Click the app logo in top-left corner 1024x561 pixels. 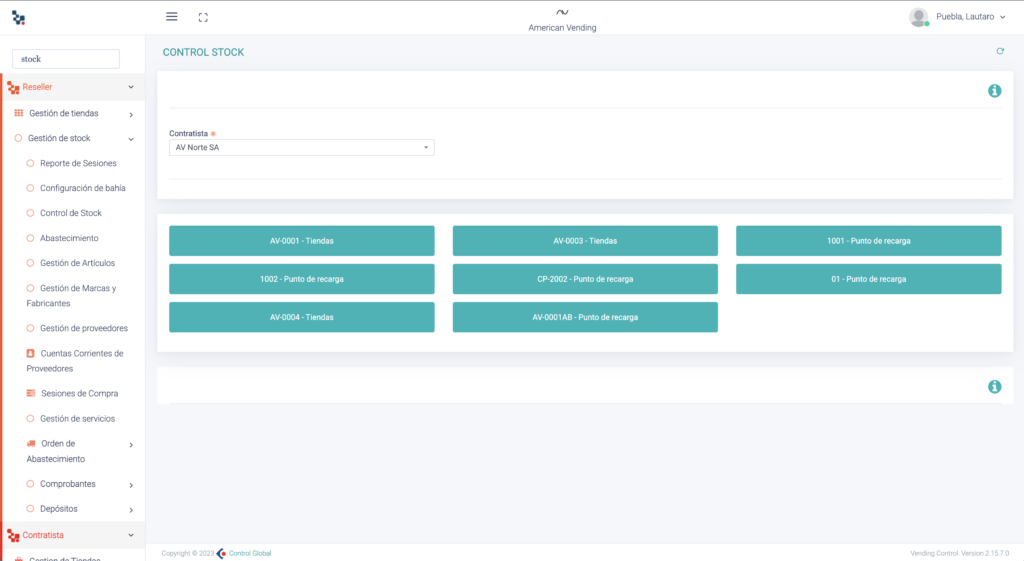(x=18, y=18)
